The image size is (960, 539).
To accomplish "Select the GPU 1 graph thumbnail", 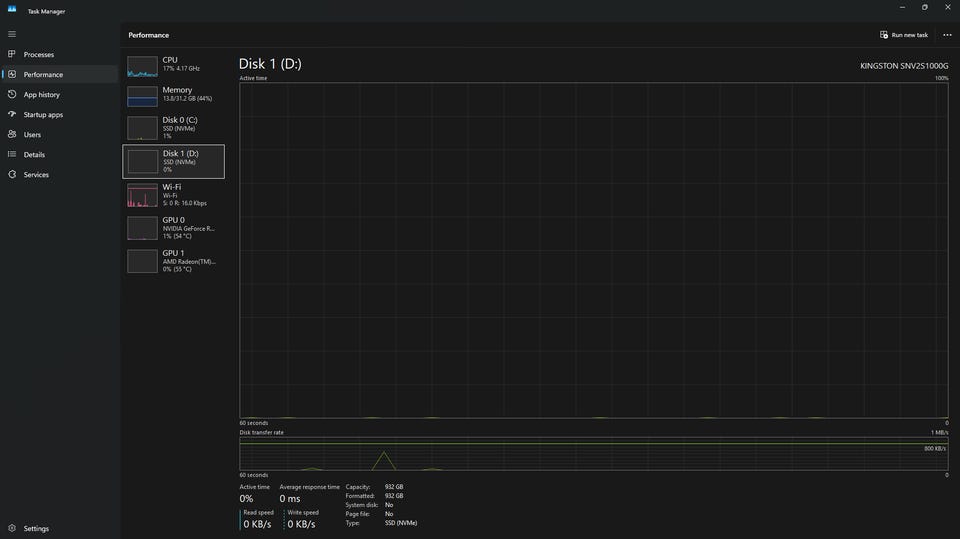I will coord(142,261).
